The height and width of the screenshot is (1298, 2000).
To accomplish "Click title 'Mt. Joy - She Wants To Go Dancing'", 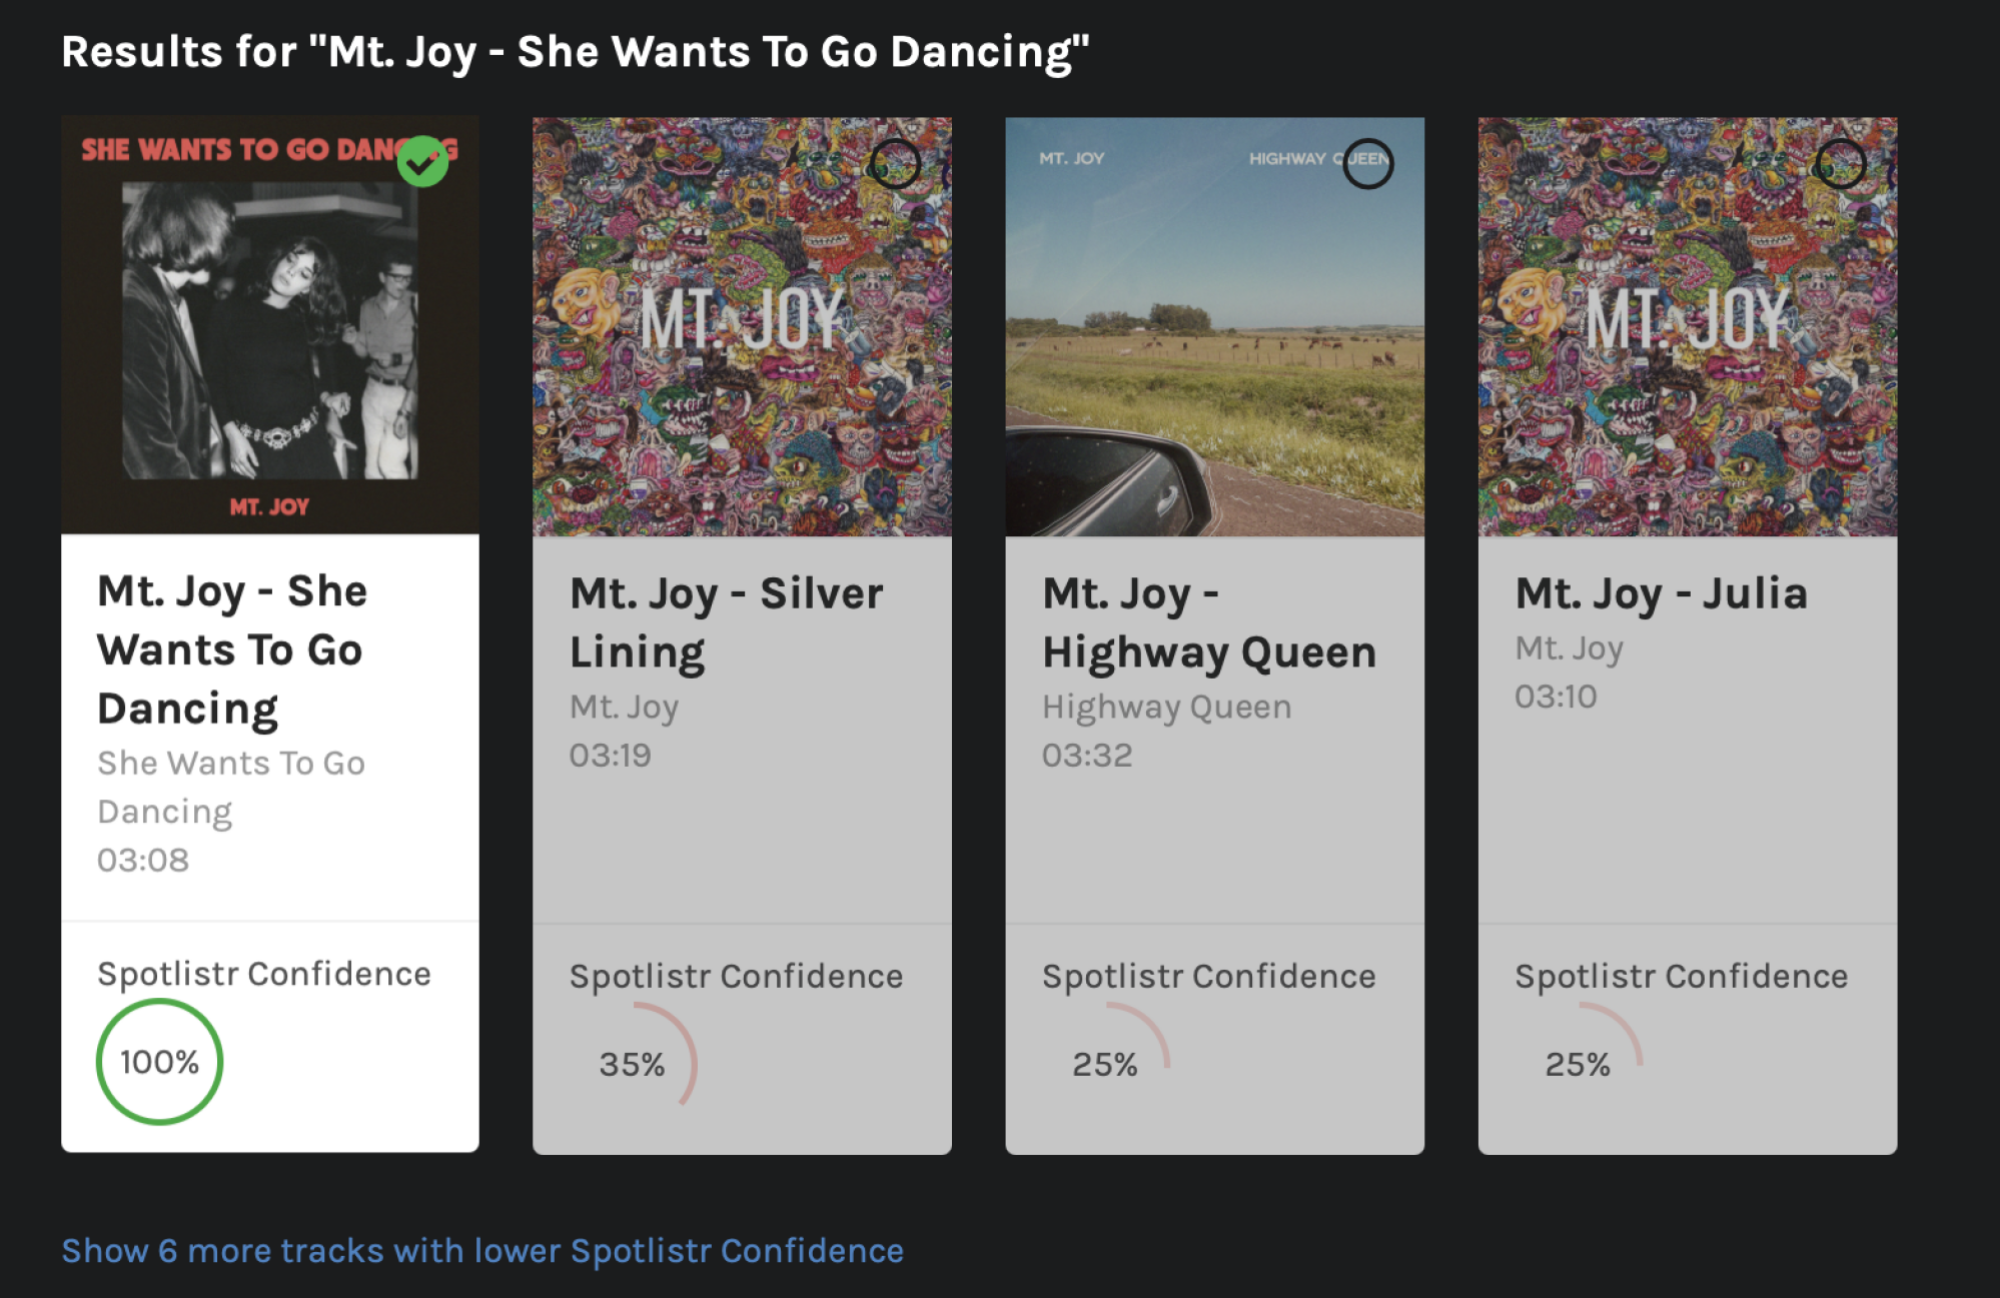I will pos(232,650).
